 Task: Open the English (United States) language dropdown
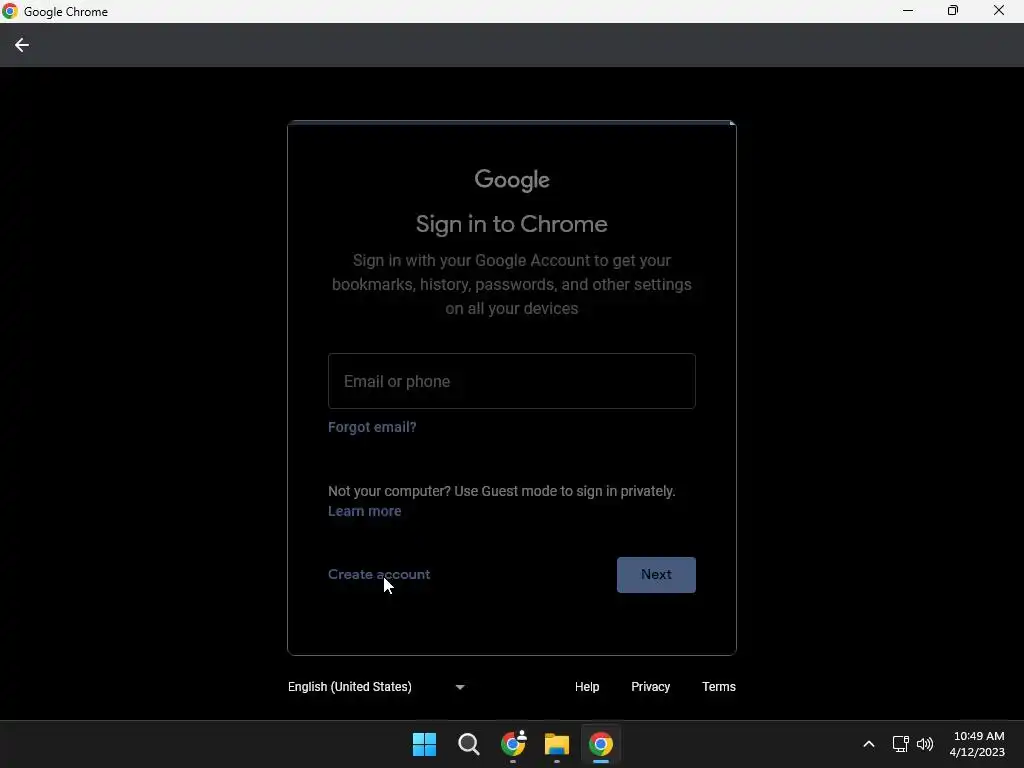coord(376,687)
